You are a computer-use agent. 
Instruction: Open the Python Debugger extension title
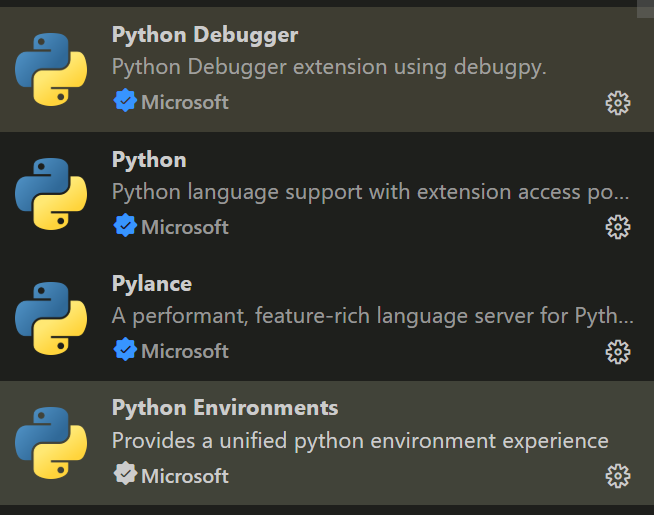pos(205,35)
